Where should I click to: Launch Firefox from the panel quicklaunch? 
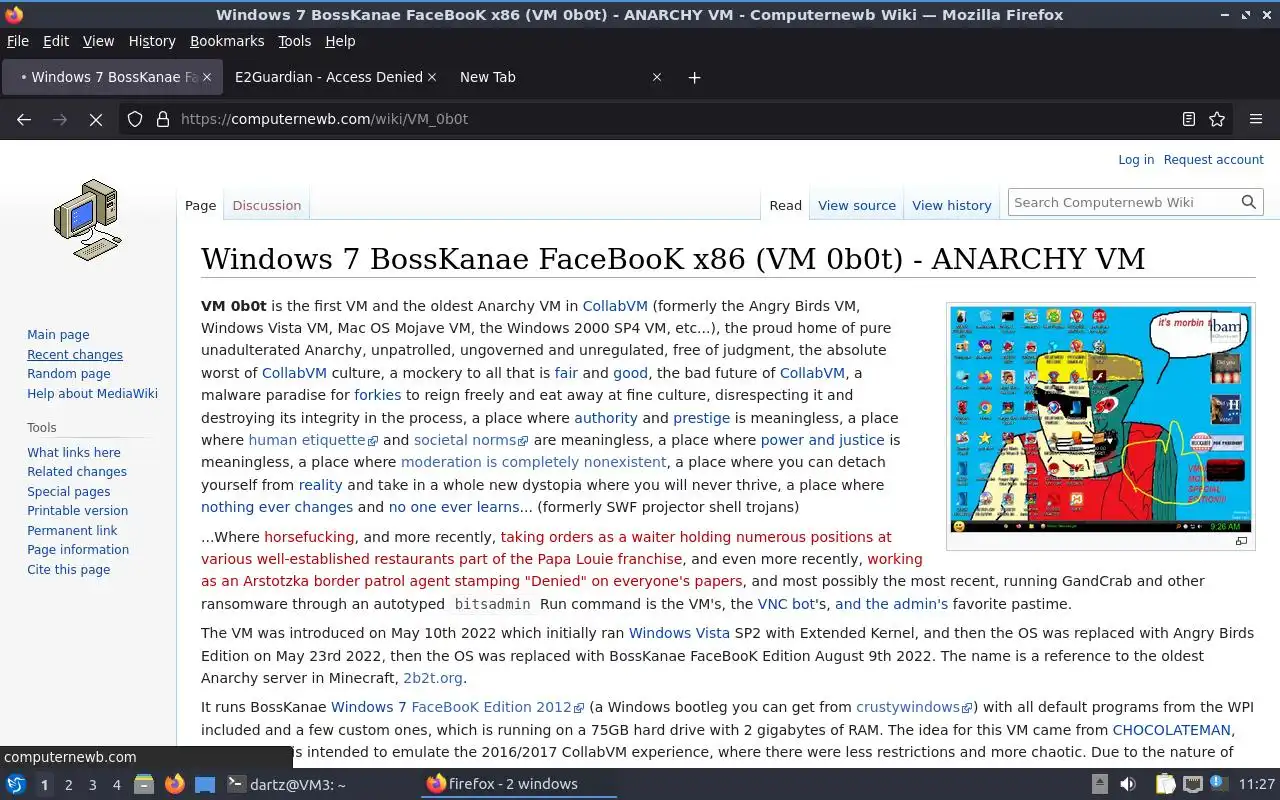click(x=175, y=784)
